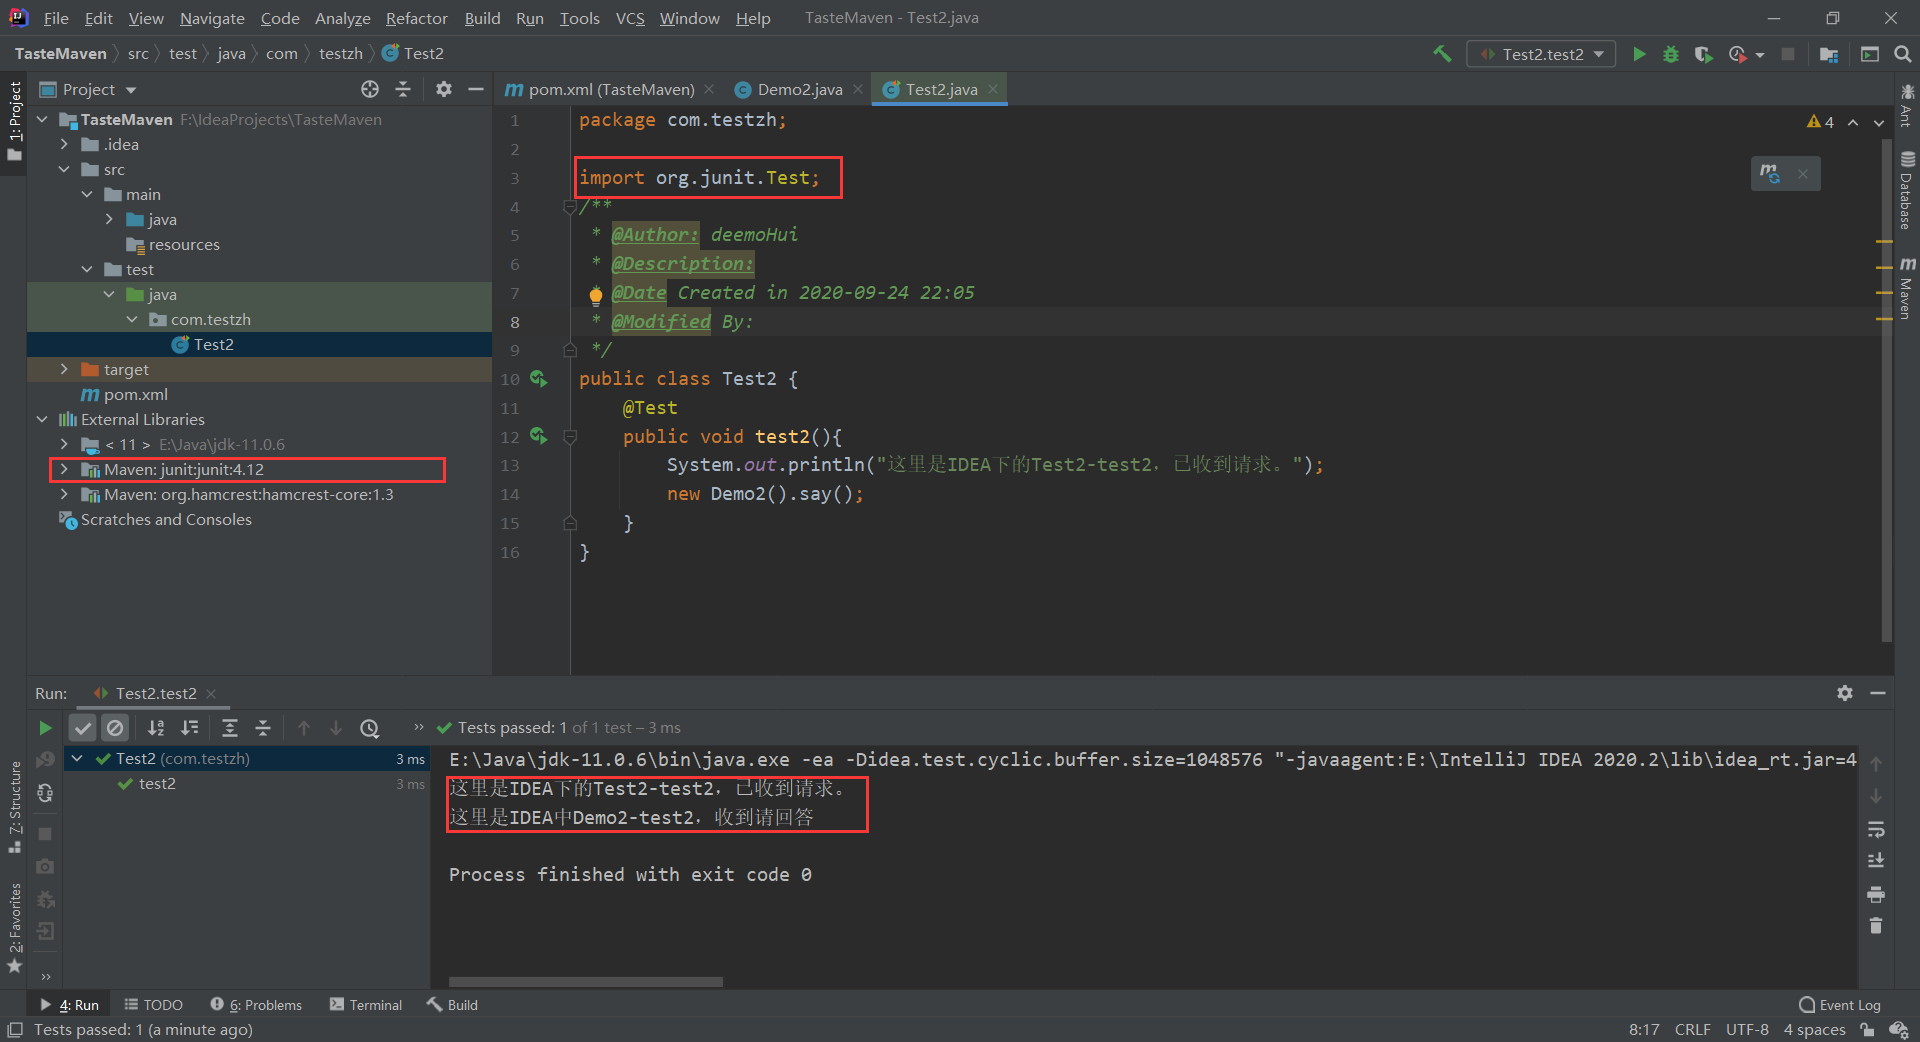Toggle scroll to end in console
The width and height of the screenshot is (1920, 1042).
point(1876,861)
